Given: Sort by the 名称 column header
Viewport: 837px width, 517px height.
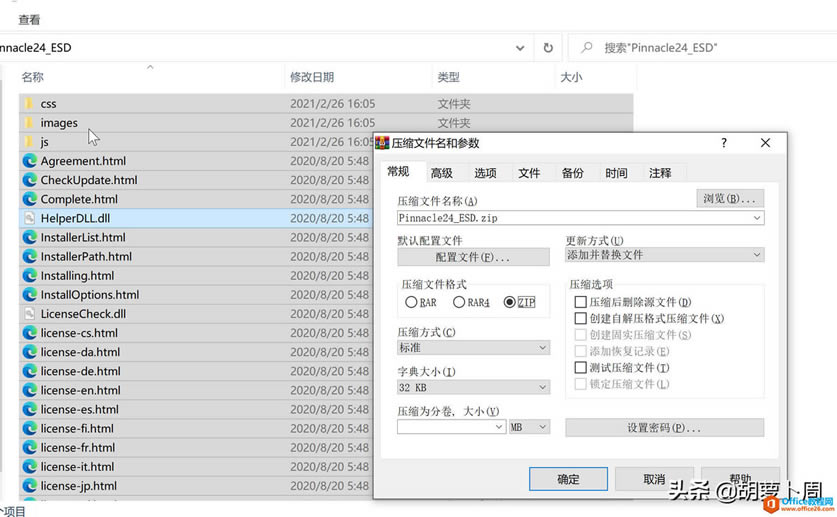Looking at the screenshot, I should (x=33, y=77).
